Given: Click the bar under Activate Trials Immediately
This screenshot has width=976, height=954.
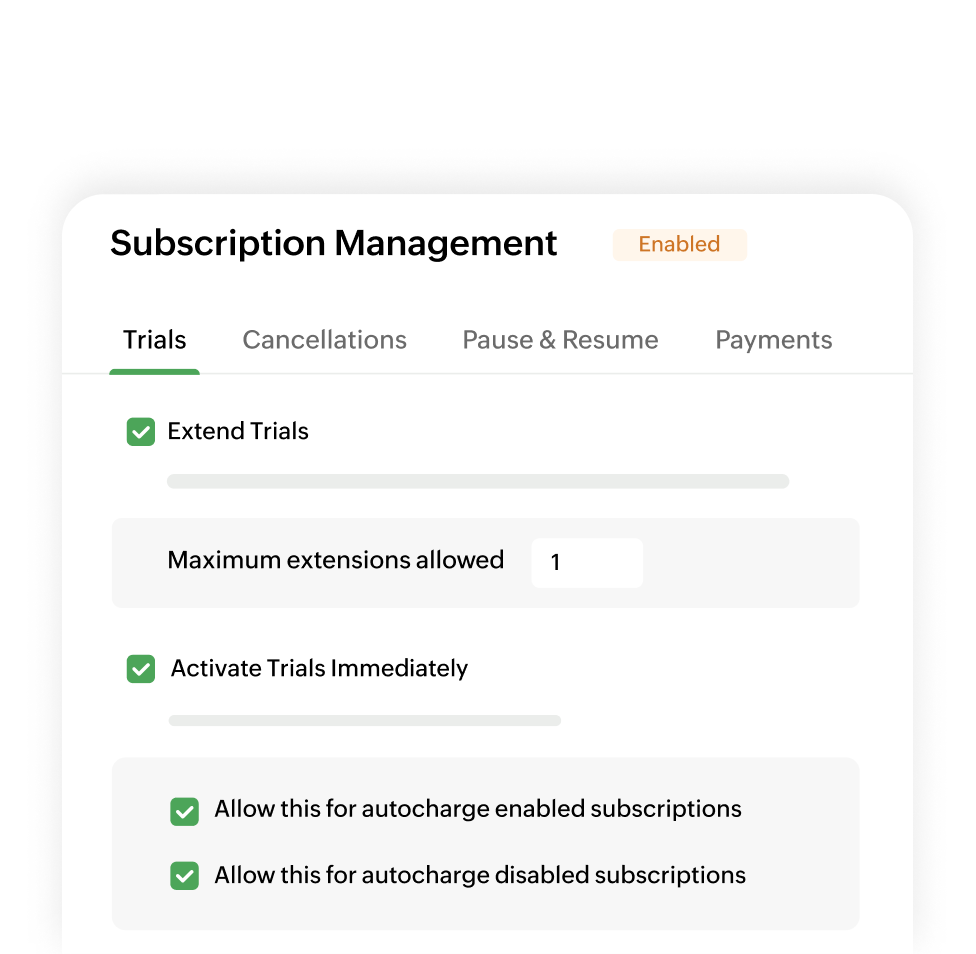Looking at the screenshot, I should [x=365, y=720].
